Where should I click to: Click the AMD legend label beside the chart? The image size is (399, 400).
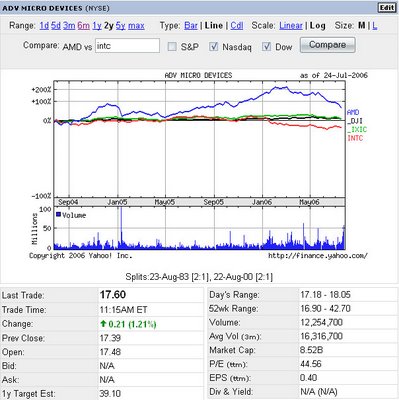353,112
